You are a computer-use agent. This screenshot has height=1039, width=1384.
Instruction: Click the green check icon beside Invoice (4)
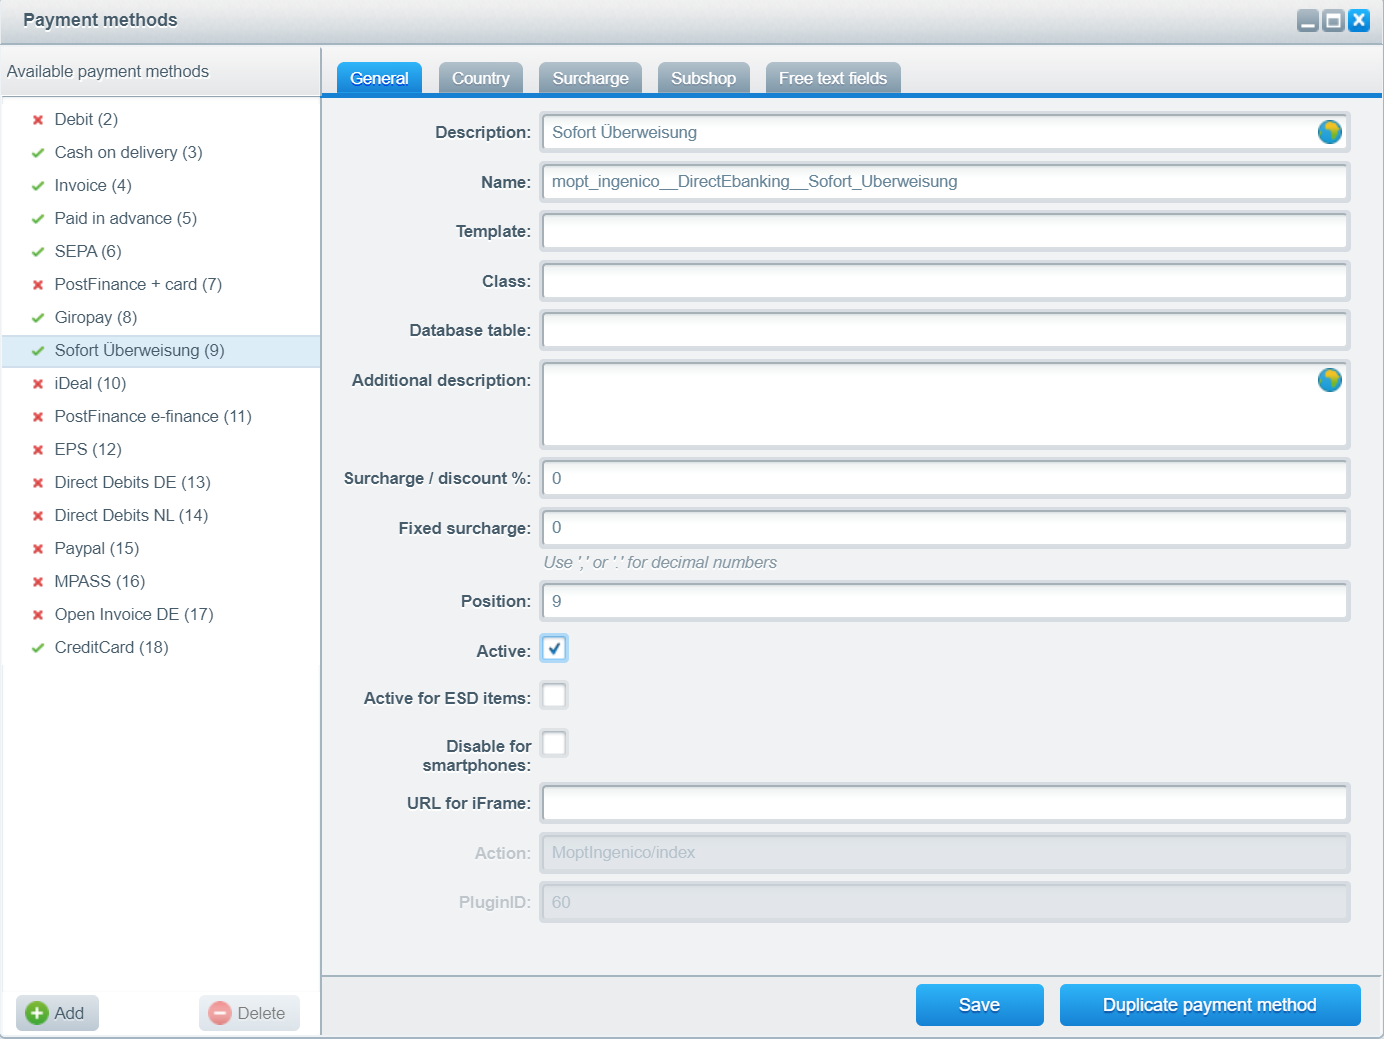click(38, 186)
